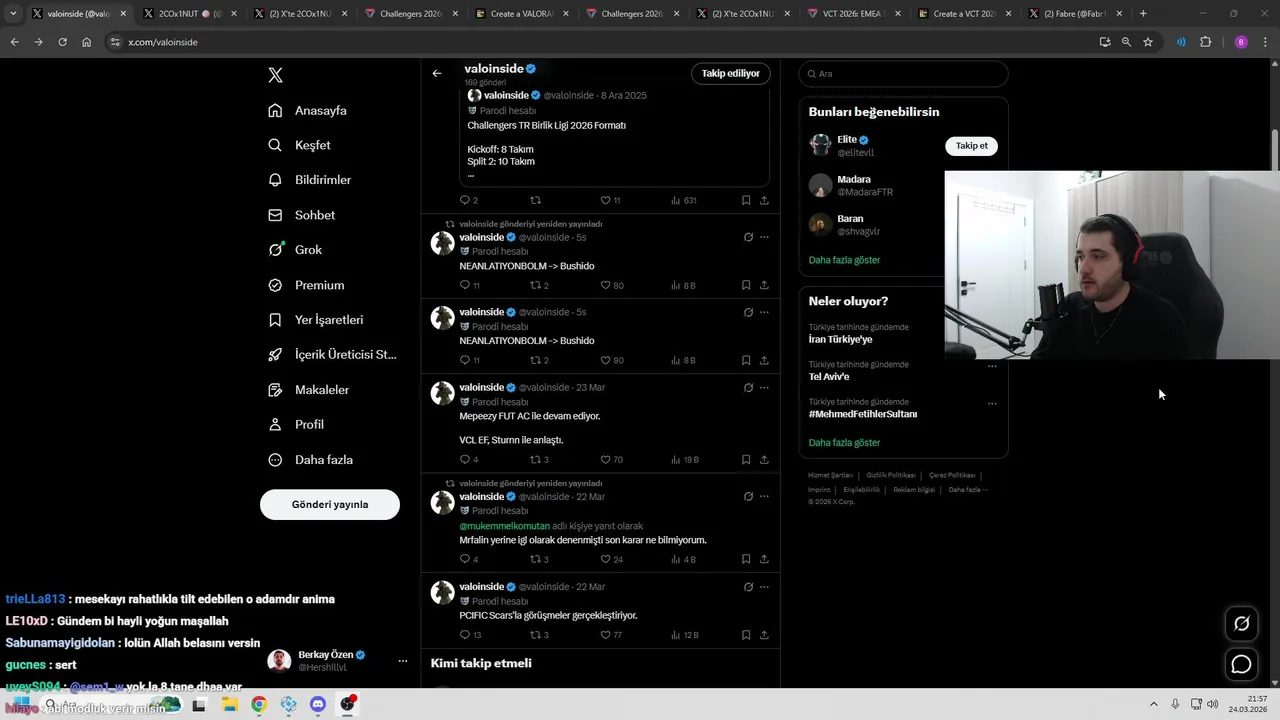
Task: Show hidden system tray icons
Action: click(1153, 704)
